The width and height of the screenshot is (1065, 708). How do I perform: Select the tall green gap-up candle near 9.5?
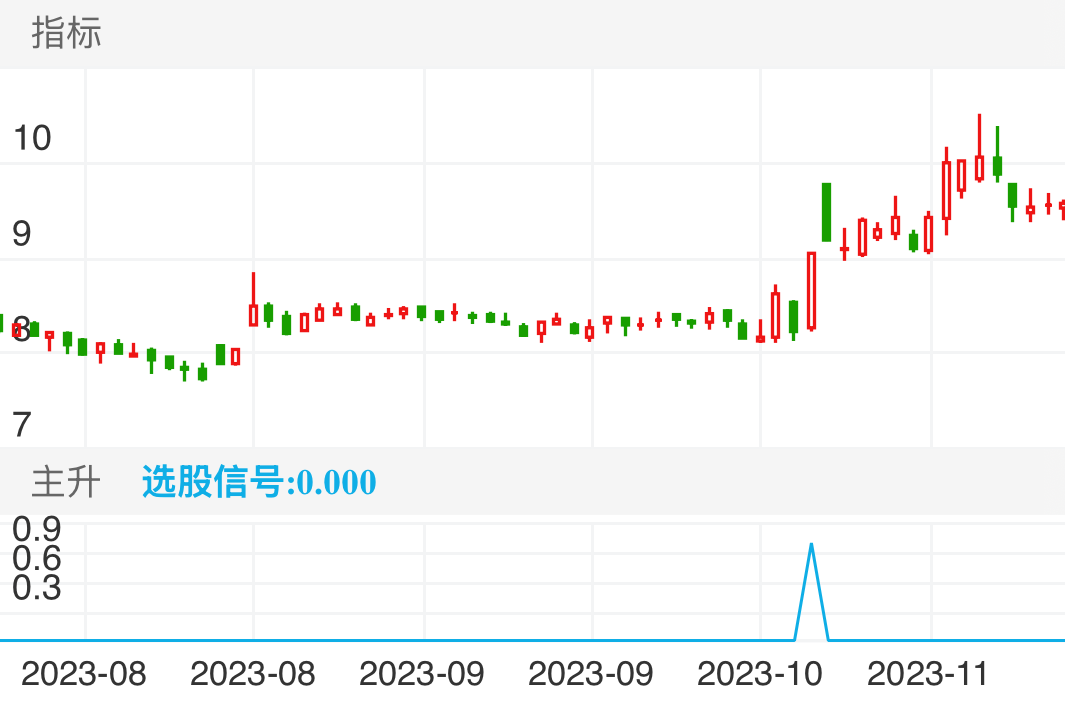point(827,212)
